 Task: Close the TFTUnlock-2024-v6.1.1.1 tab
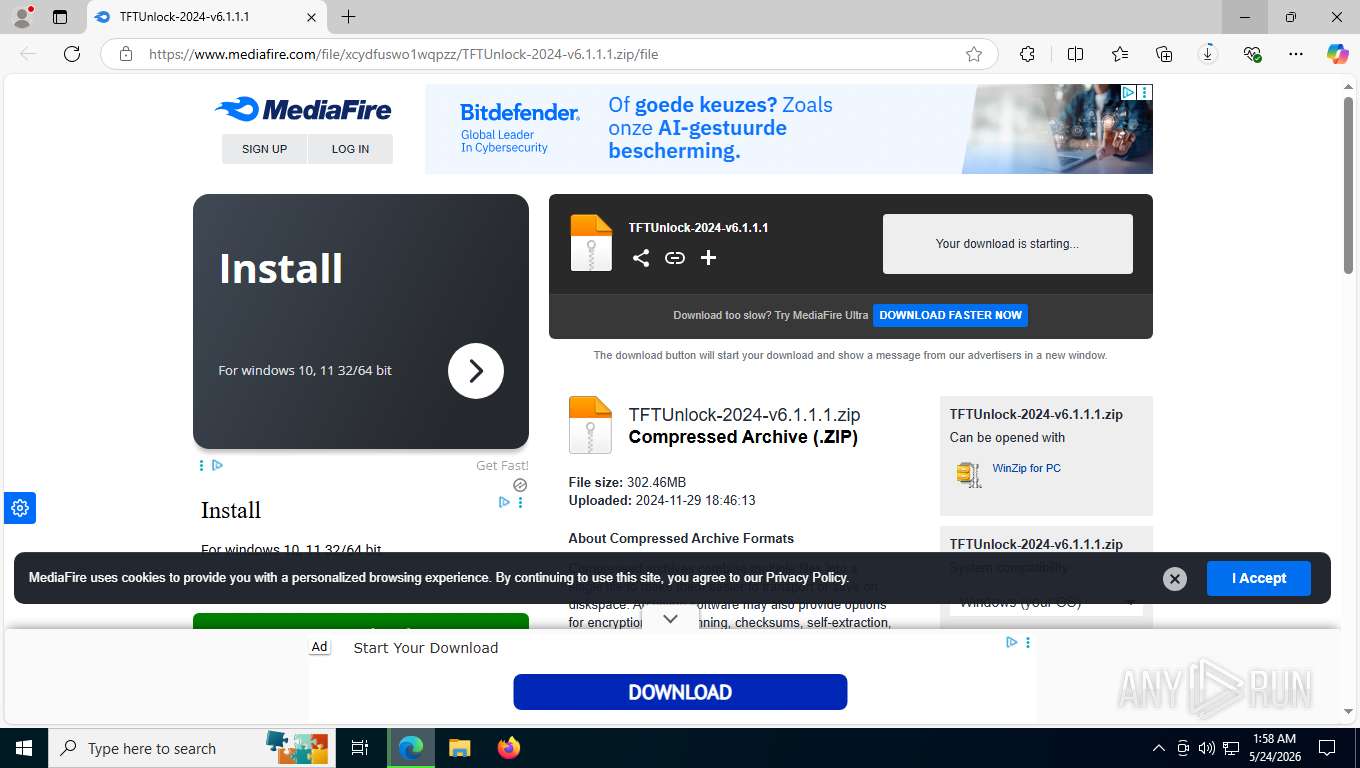(312, 17)
